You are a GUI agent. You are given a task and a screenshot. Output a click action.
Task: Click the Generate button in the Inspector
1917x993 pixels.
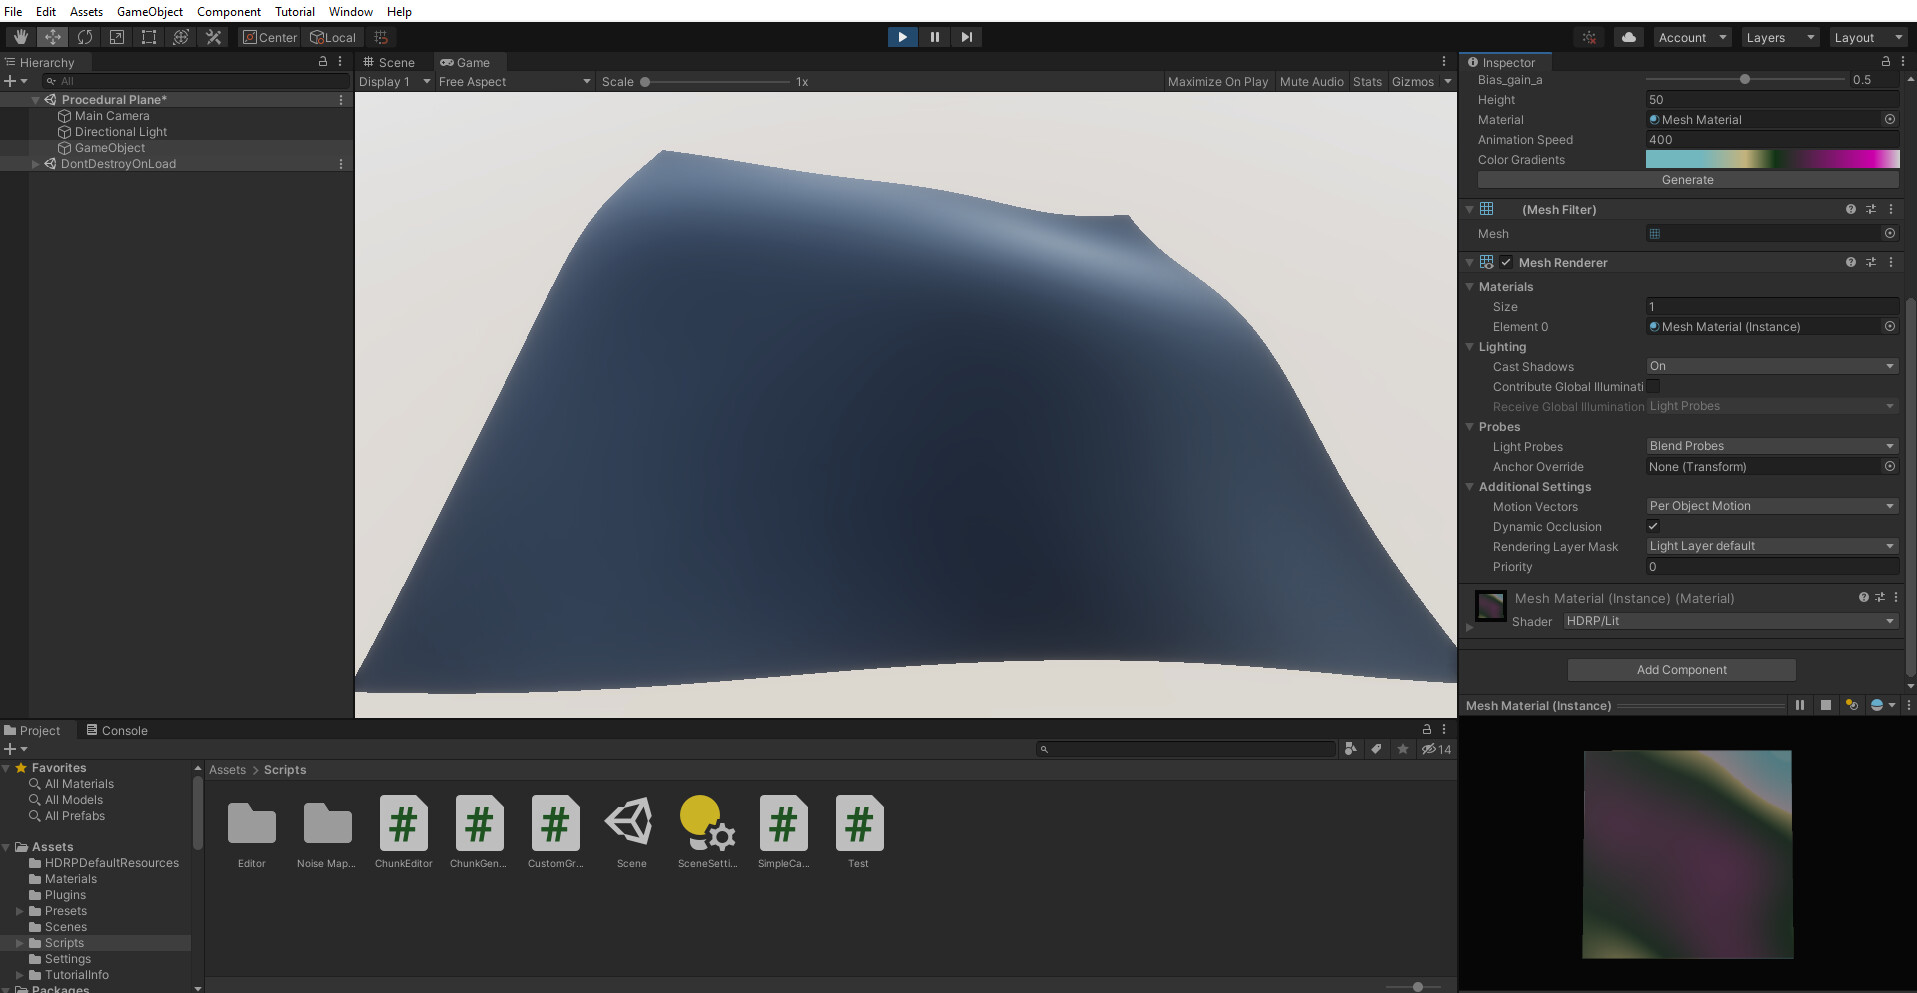coord(1687,180)
